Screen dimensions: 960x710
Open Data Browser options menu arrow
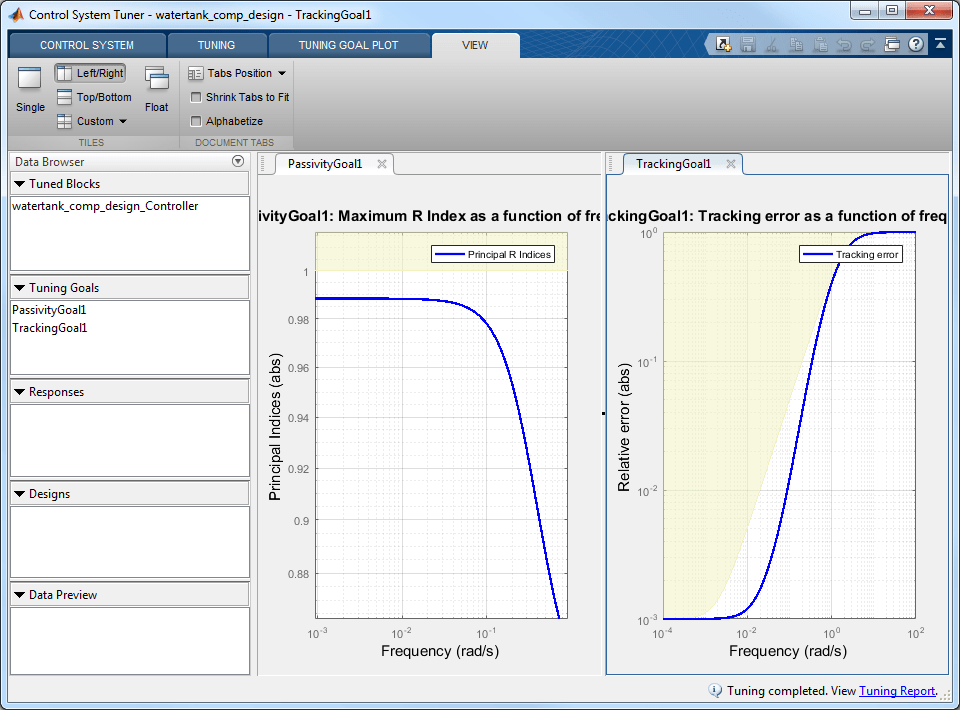(x=238, y=161)
